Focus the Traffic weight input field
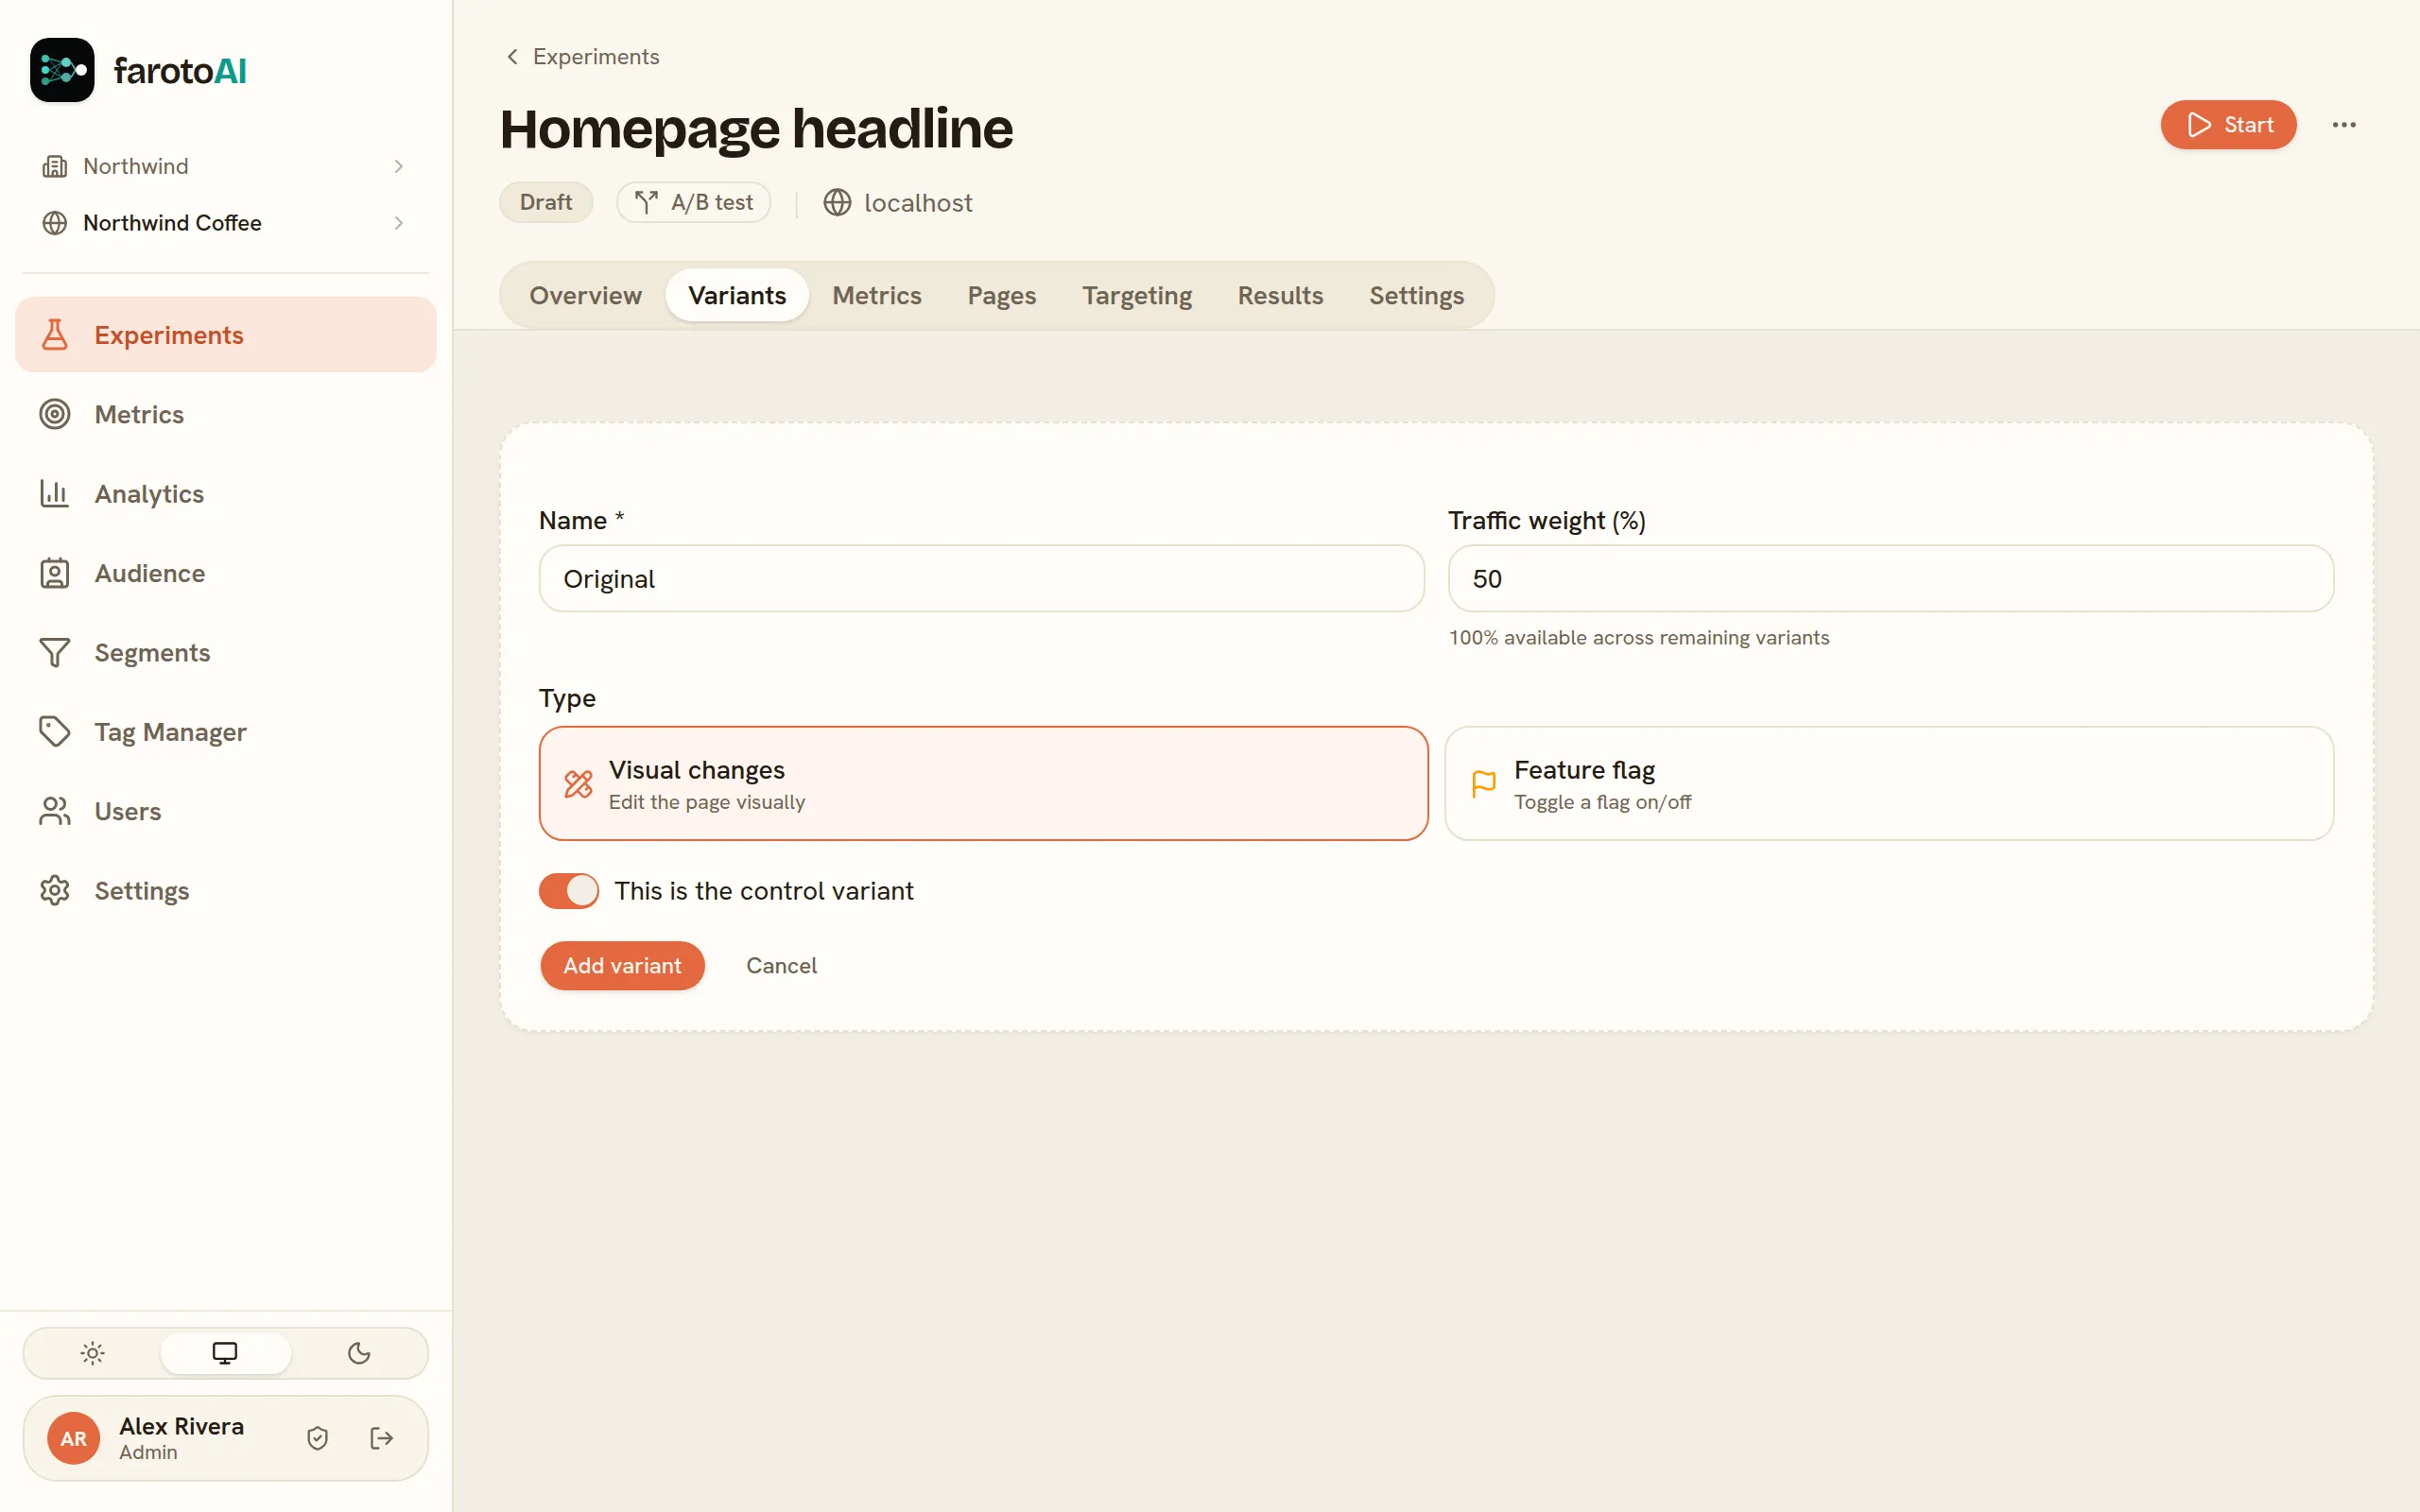Image resolution: width=2420 pixels, height=1512 pixels. [1890, 578]
